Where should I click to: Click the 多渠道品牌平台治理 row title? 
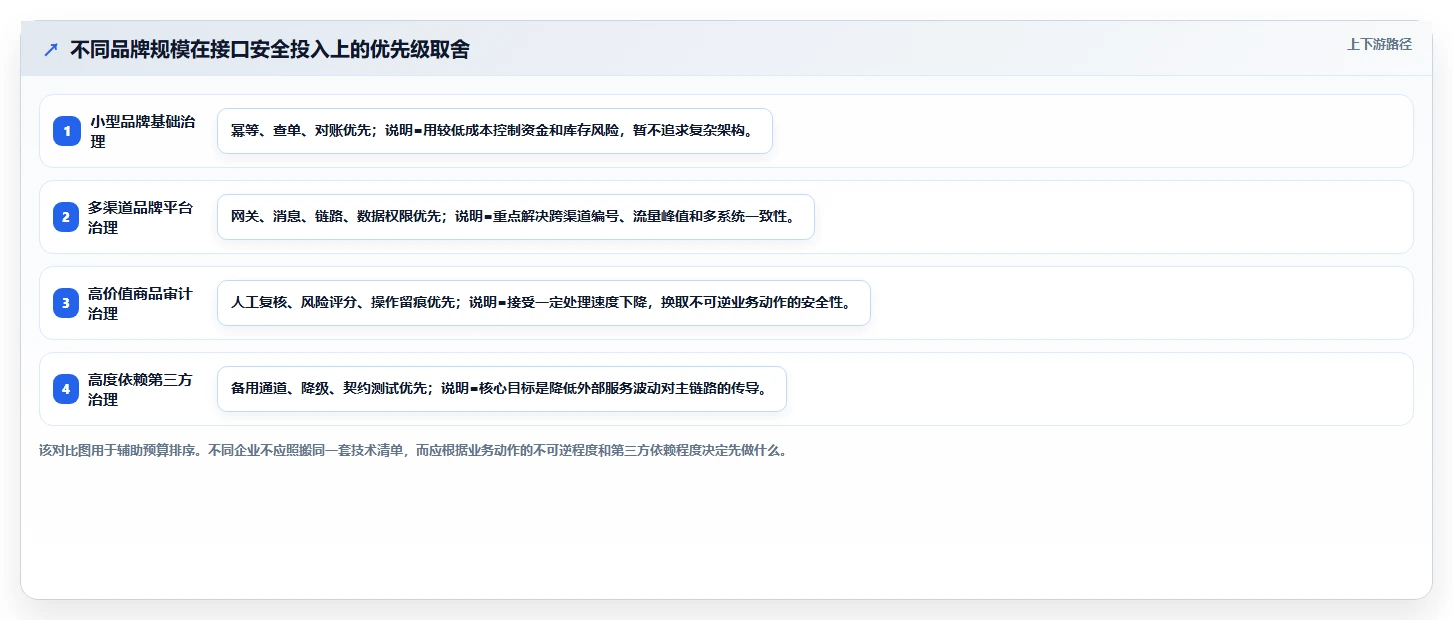pyautogui.click(x=140, y=217)
